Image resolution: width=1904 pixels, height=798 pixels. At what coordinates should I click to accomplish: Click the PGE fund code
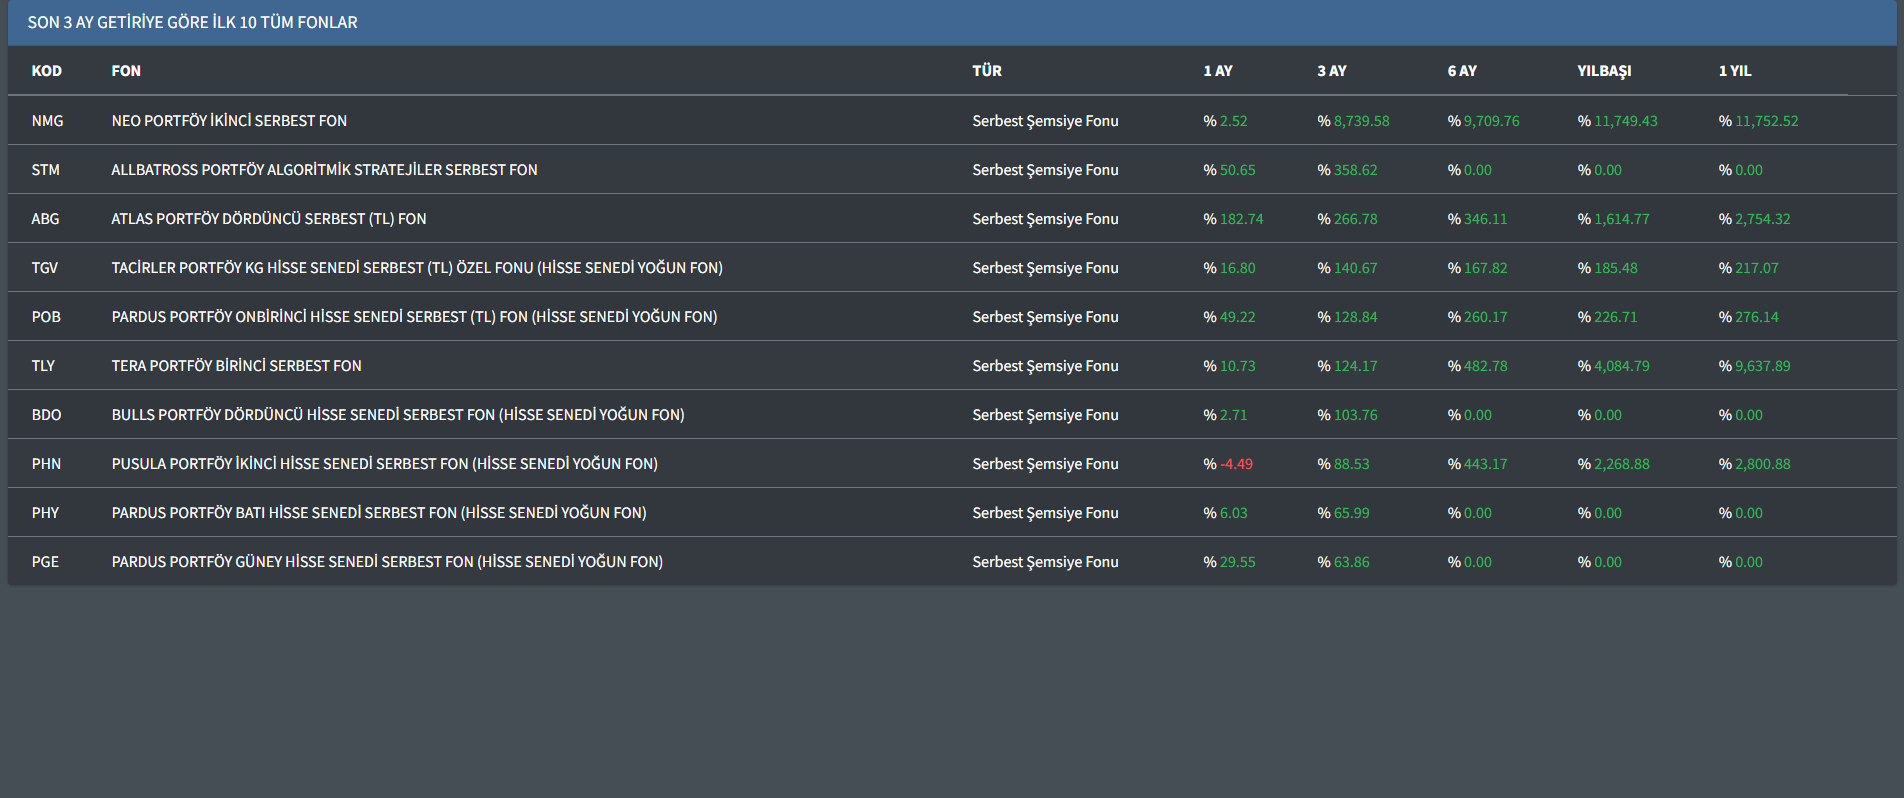(45, 562)
